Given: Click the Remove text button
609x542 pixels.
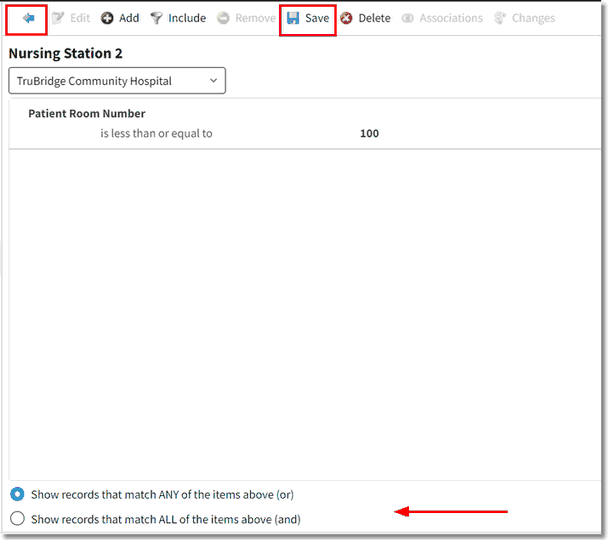Looking at the screenshot, I should (x=255, y=18).
